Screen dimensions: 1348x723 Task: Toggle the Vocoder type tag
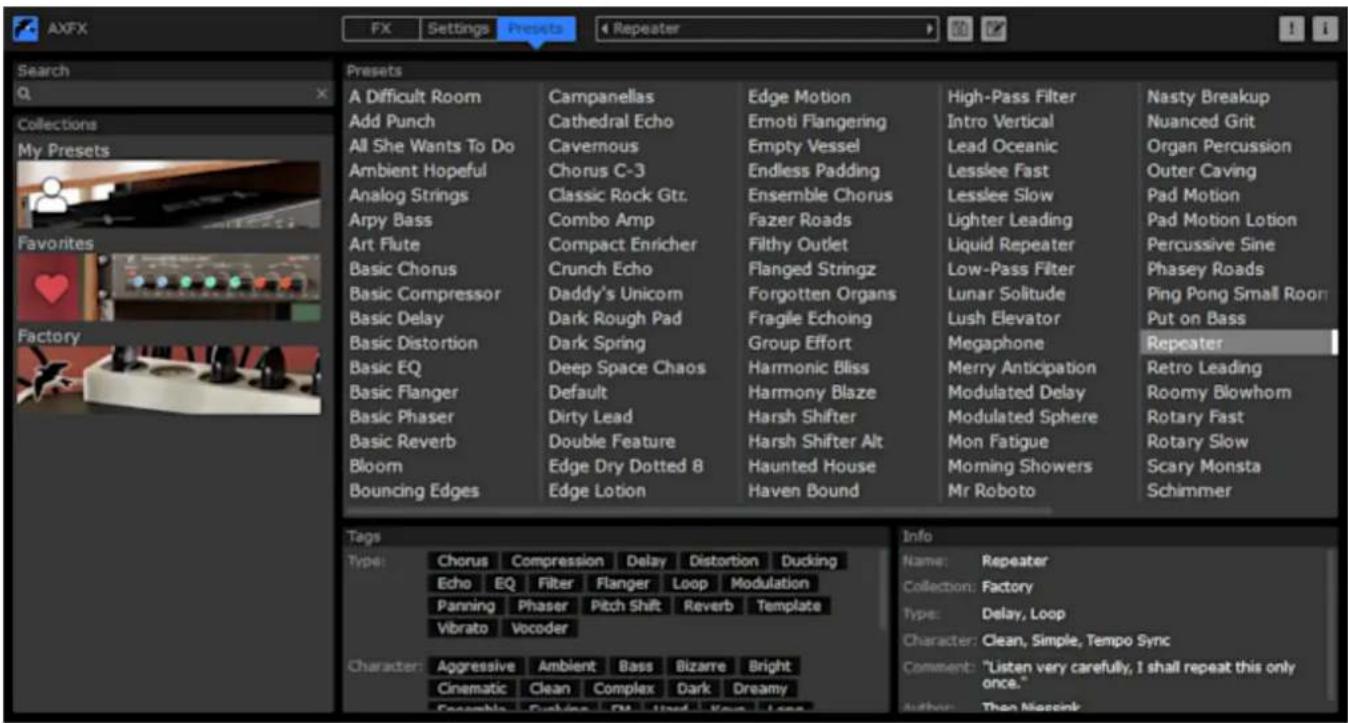(539, 629)
